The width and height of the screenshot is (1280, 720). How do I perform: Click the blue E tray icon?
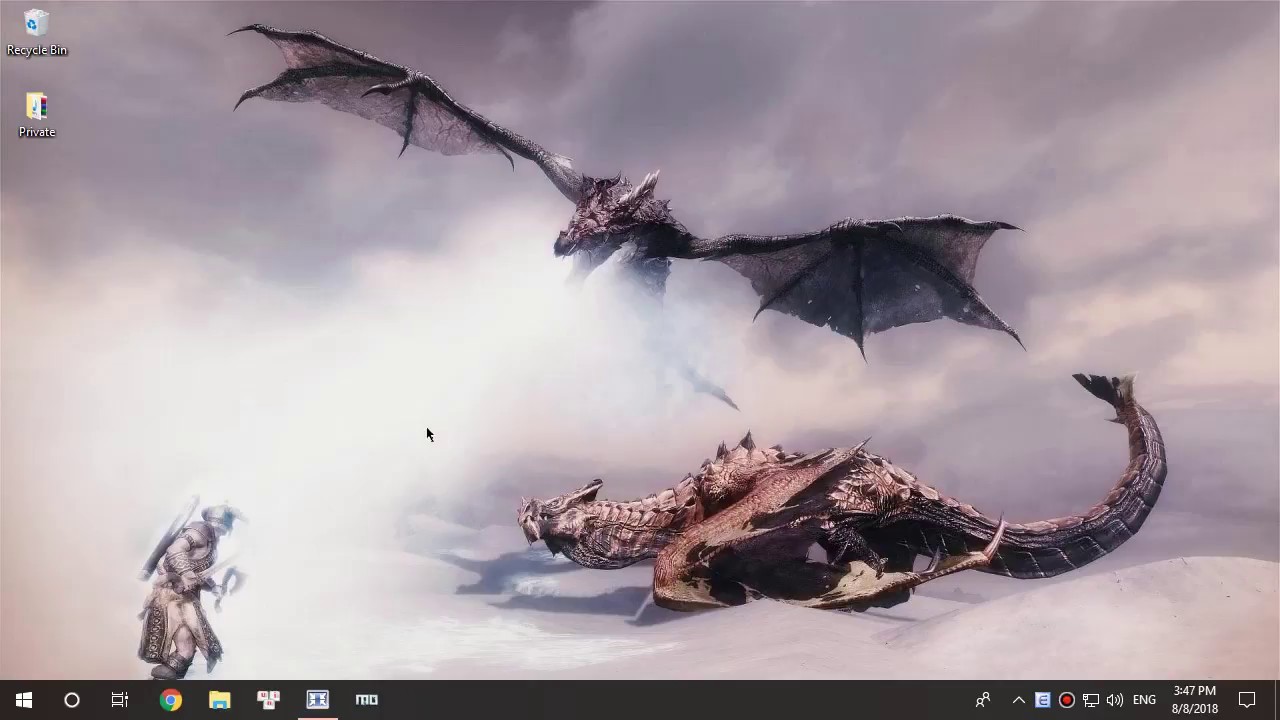[1042, 700]
